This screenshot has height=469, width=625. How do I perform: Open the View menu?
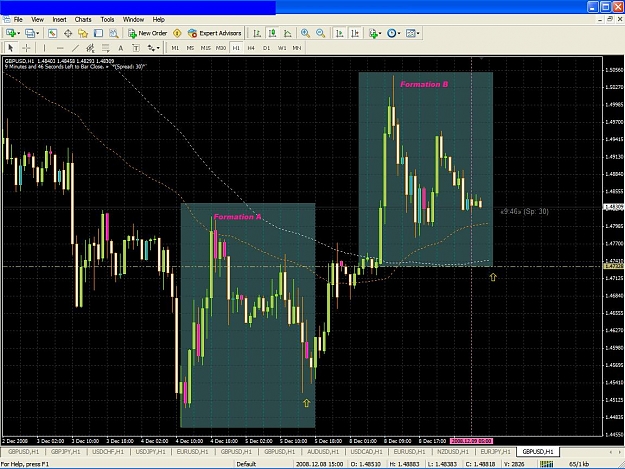pyautogui.click(x=37, y=19)
